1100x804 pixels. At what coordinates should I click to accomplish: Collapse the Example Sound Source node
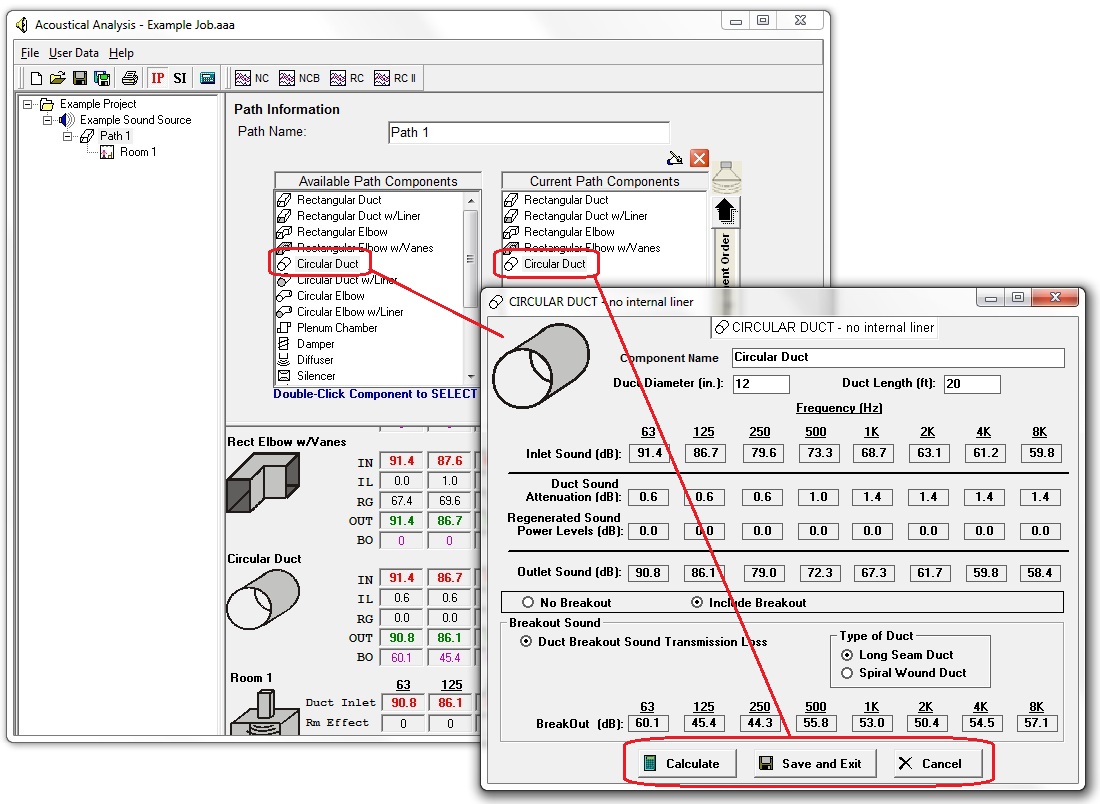coord(47,120)
